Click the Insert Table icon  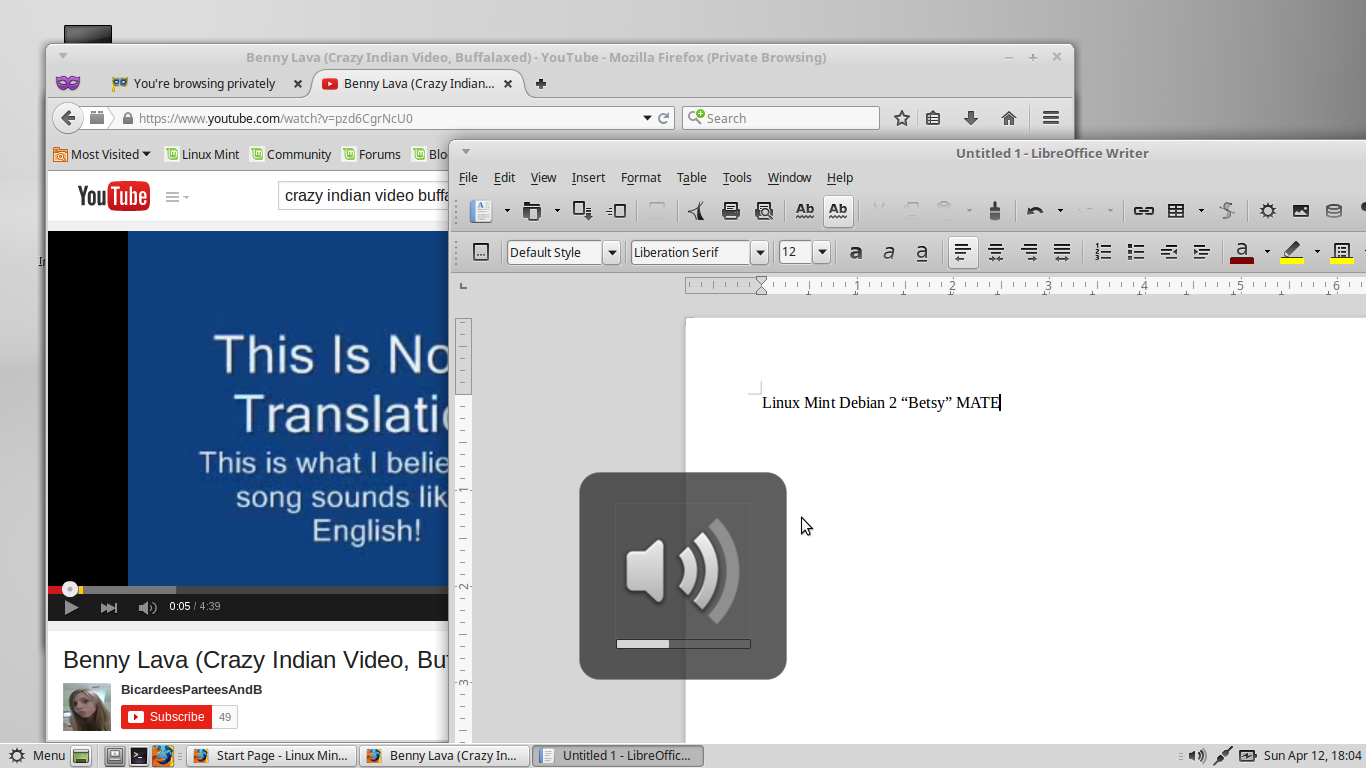pyautogui.click(x=1177, y=211)
